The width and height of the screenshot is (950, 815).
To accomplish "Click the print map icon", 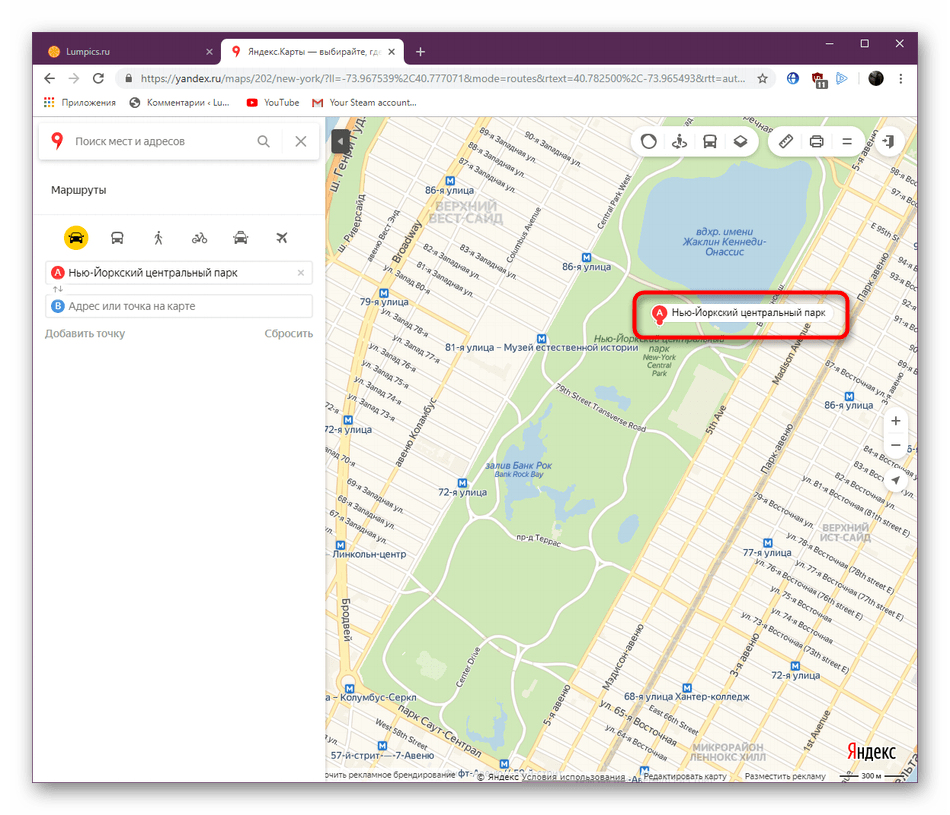I will pos(816,142).
